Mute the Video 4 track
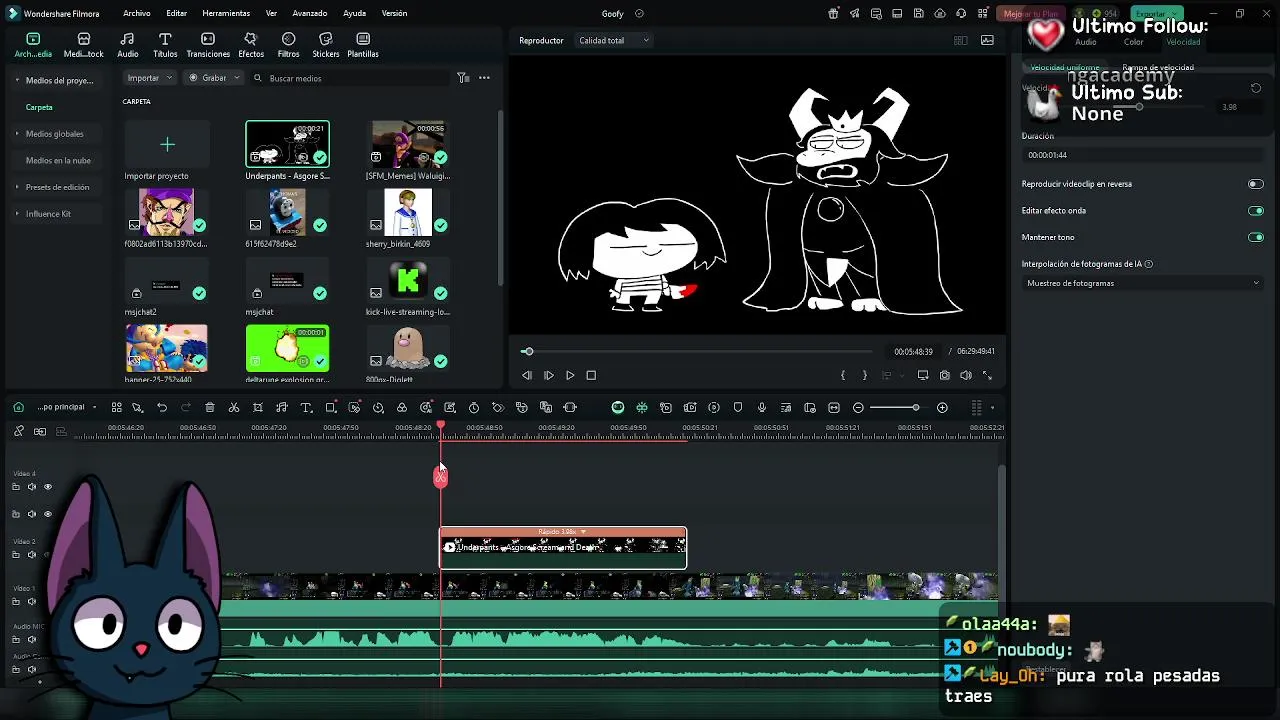This screenshot has width=1280, height=720. (x=31, y=487)
